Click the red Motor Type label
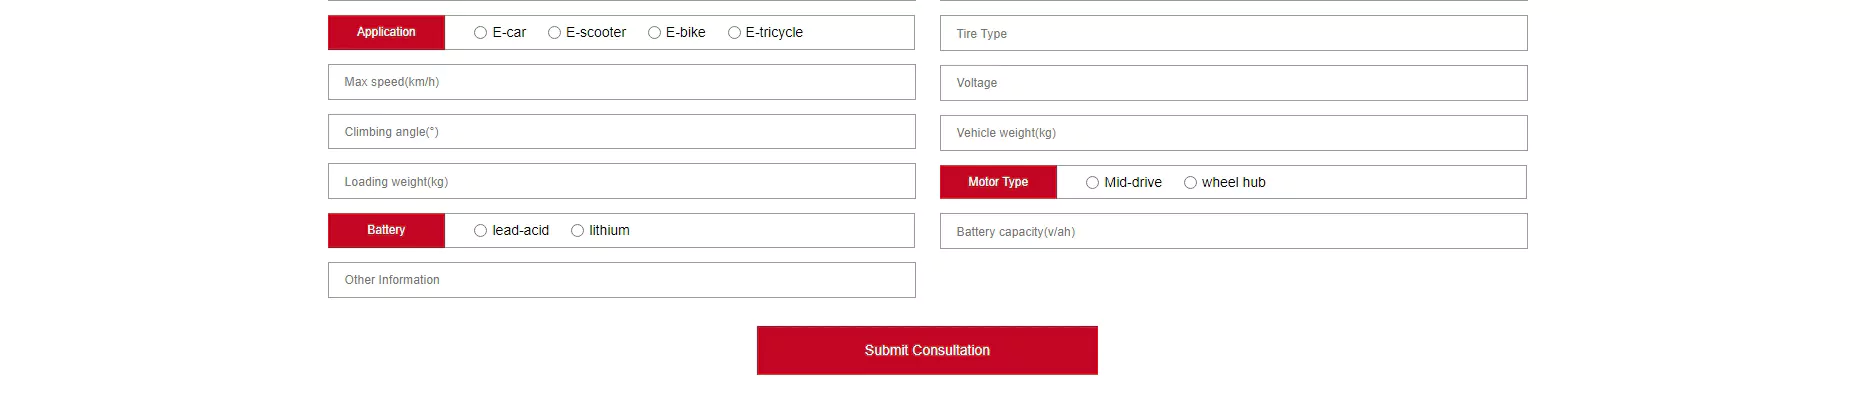1850x415 pixels. (998, 182)
